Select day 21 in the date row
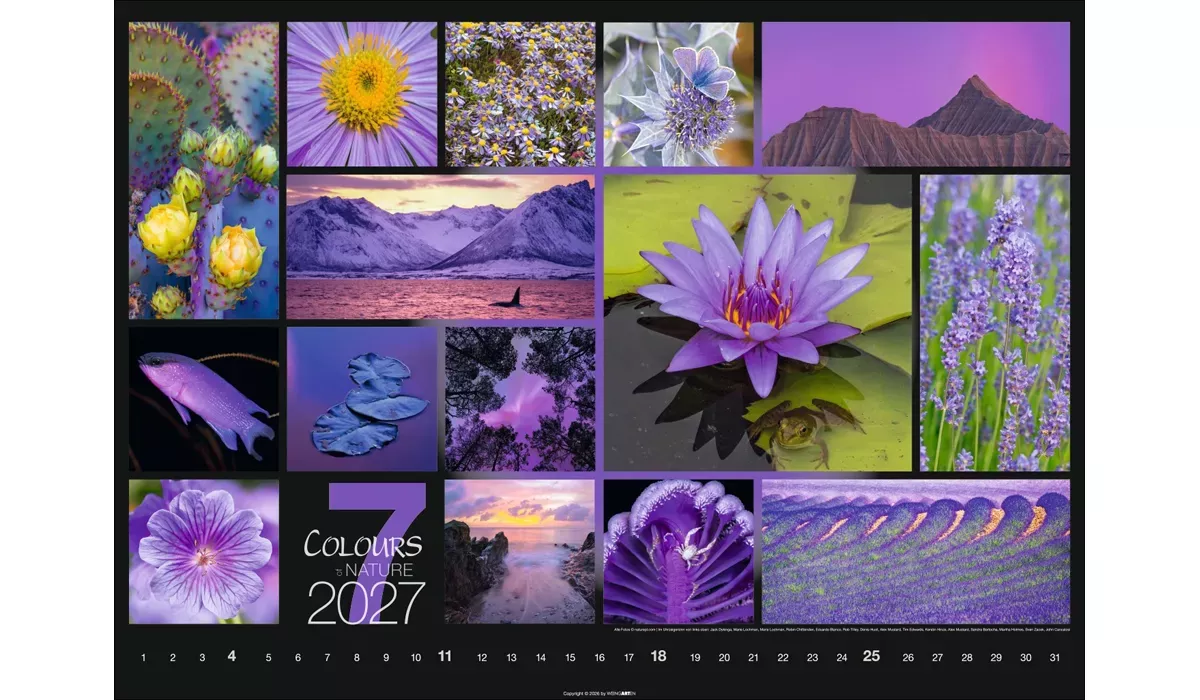 [753, 658]
